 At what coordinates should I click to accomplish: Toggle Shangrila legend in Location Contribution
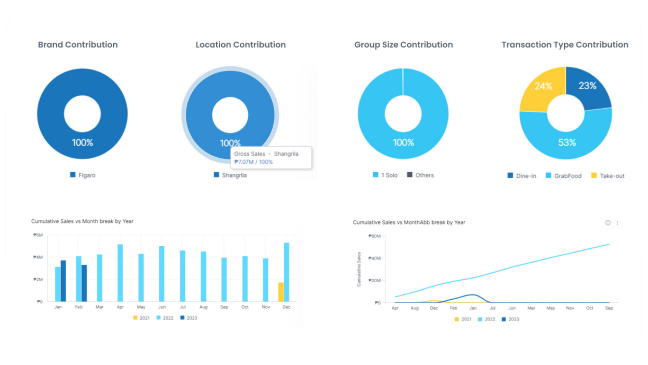pyautogui.click(x=230, y=175)
